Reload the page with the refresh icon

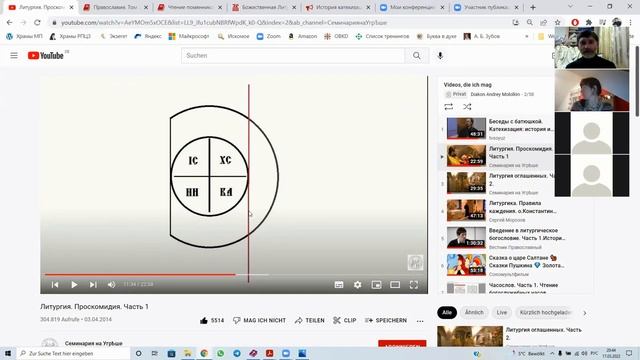click(37, 22)
